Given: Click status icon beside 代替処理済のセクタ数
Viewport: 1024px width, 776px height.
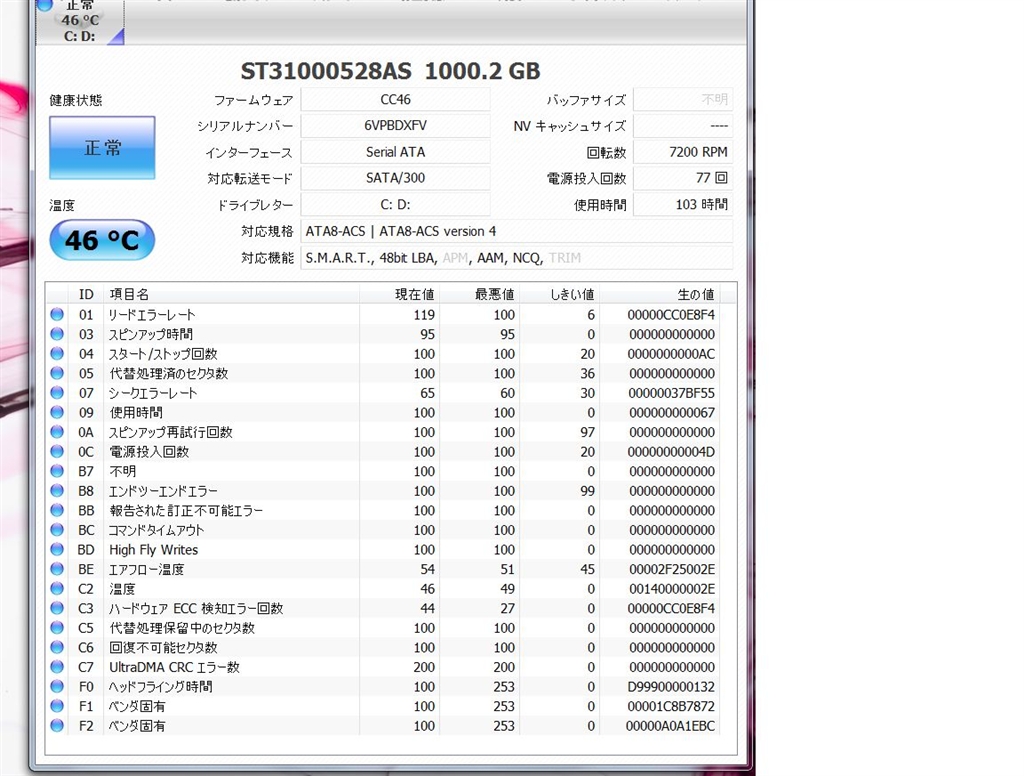Looking at the screenshot, I should pyautogui.click(x=57, y=374).
